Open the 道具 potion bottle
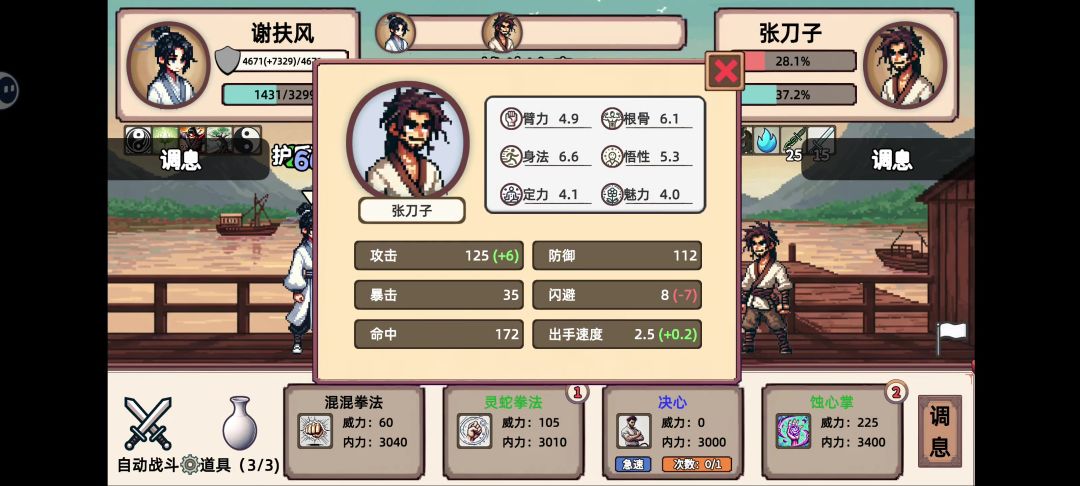The width and height of the screenshot is (1080, 486). point(240,423)
